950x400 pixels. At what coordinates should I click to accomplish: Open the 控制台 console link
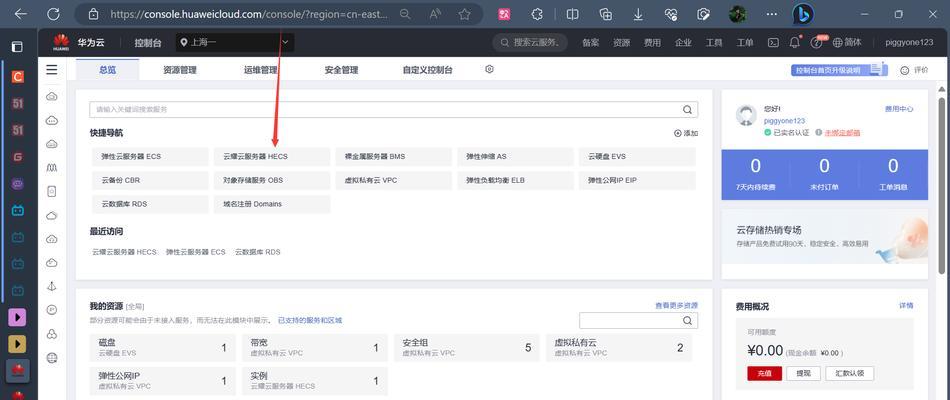pyautogui.click(x=148, y=42)
